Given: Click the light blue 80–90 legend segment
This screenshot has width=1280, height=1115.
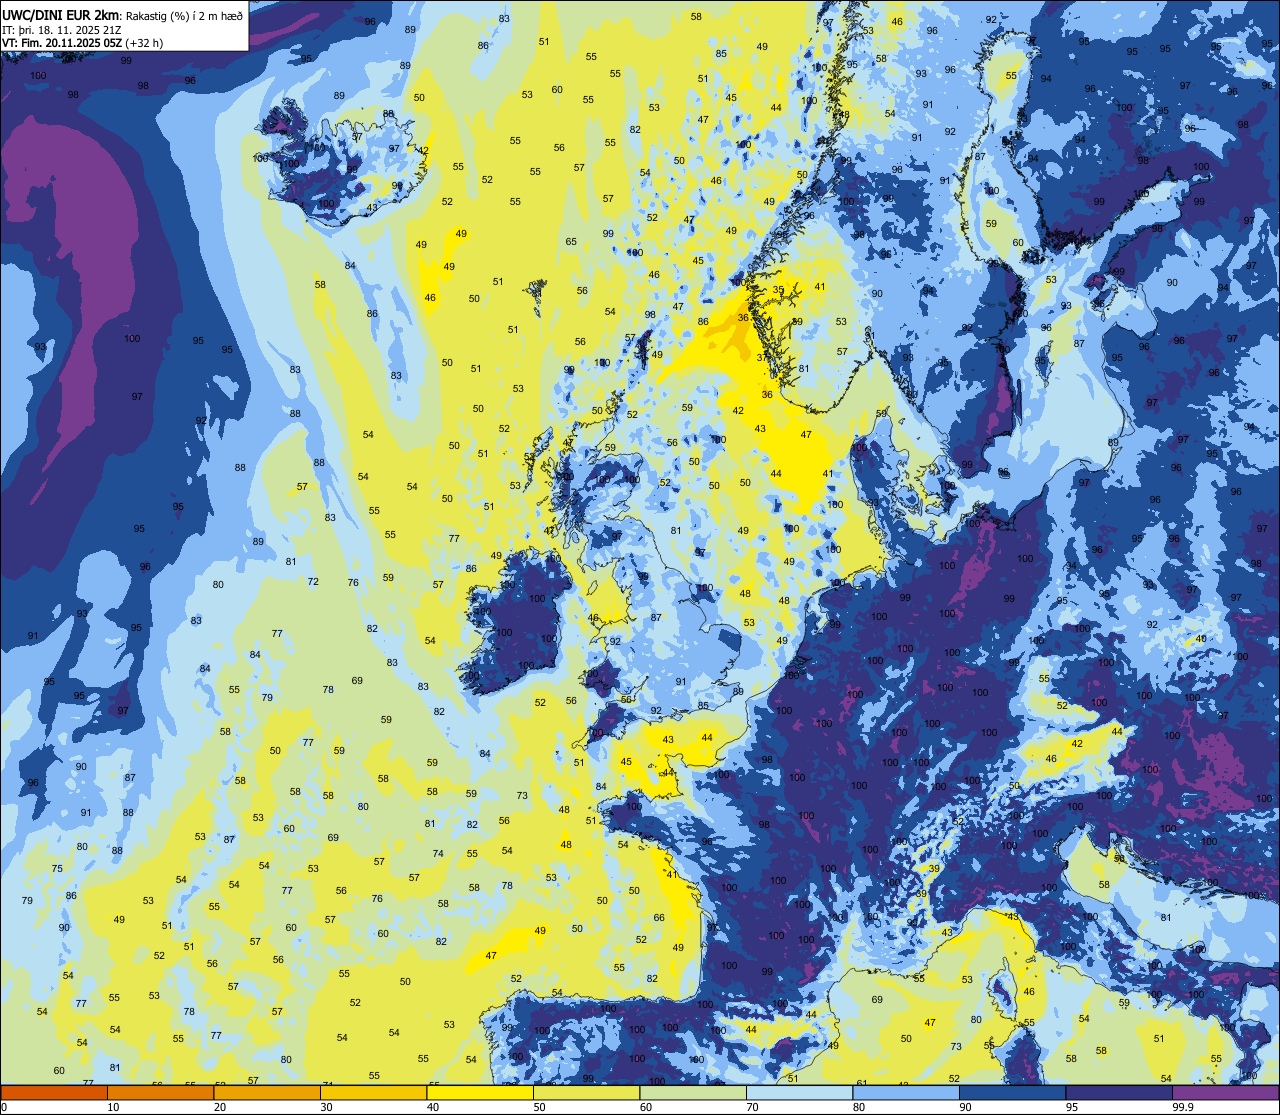Looking at the screenshot, I should [906, 1092].
